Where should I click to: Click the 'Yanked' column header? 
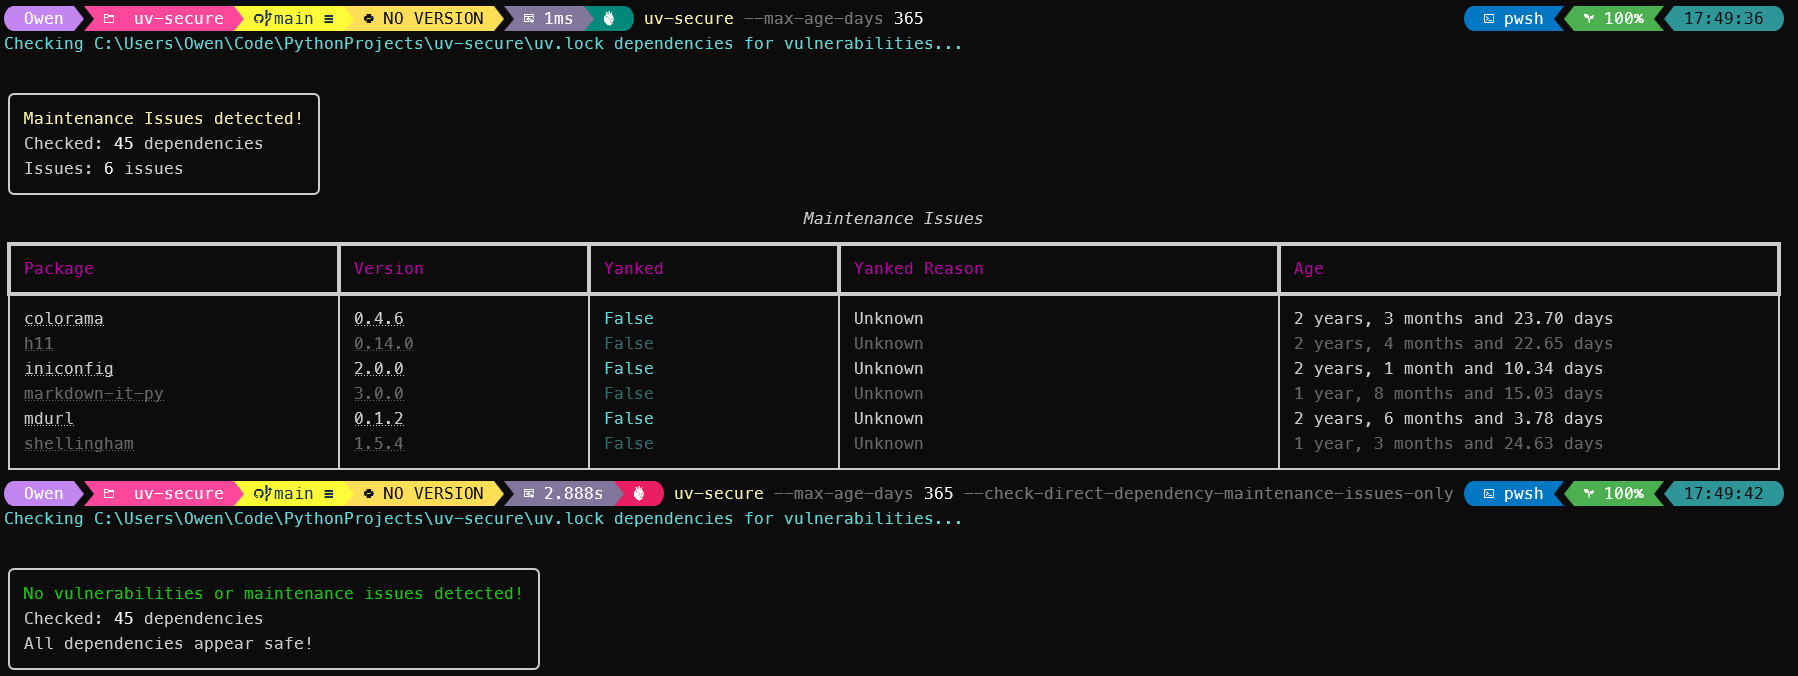[x=634, y=269]
